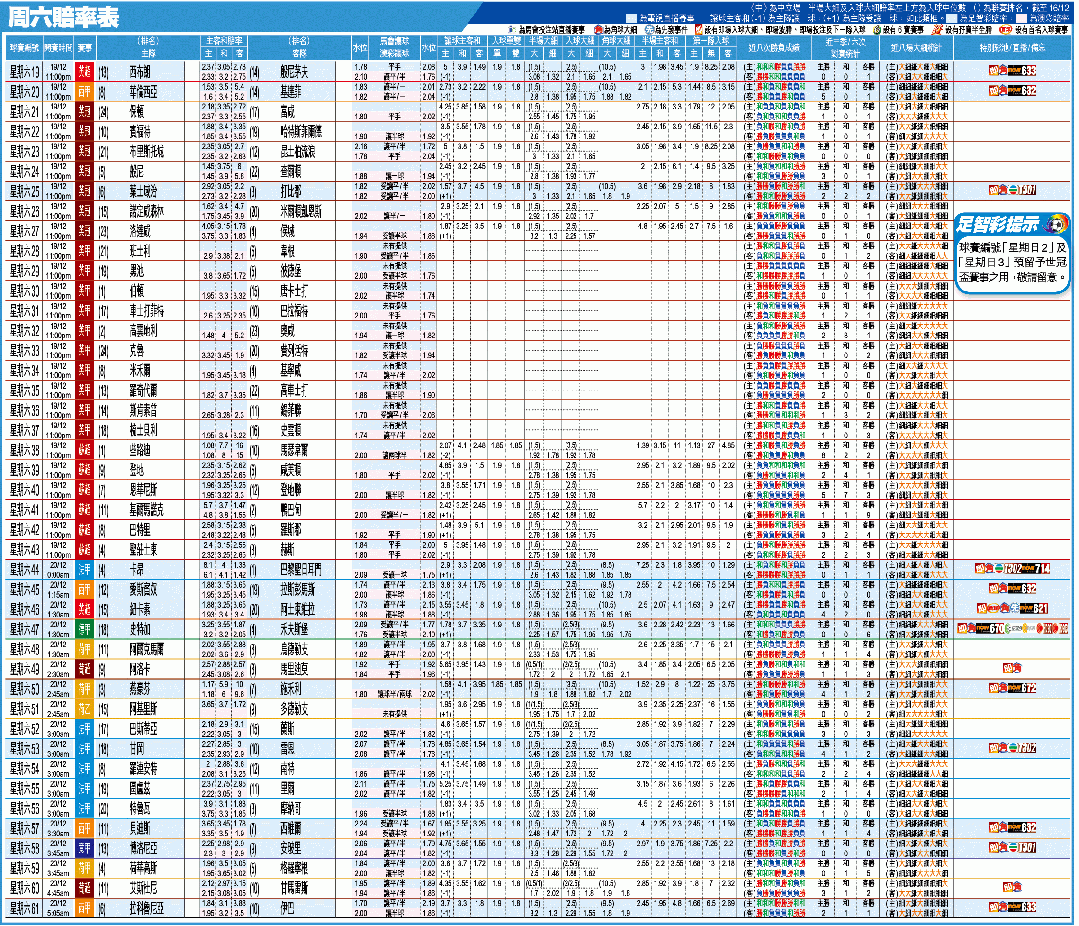Click the white 電視直播賽事 legend swatch
1079x926 pixels.
(632, 19)
